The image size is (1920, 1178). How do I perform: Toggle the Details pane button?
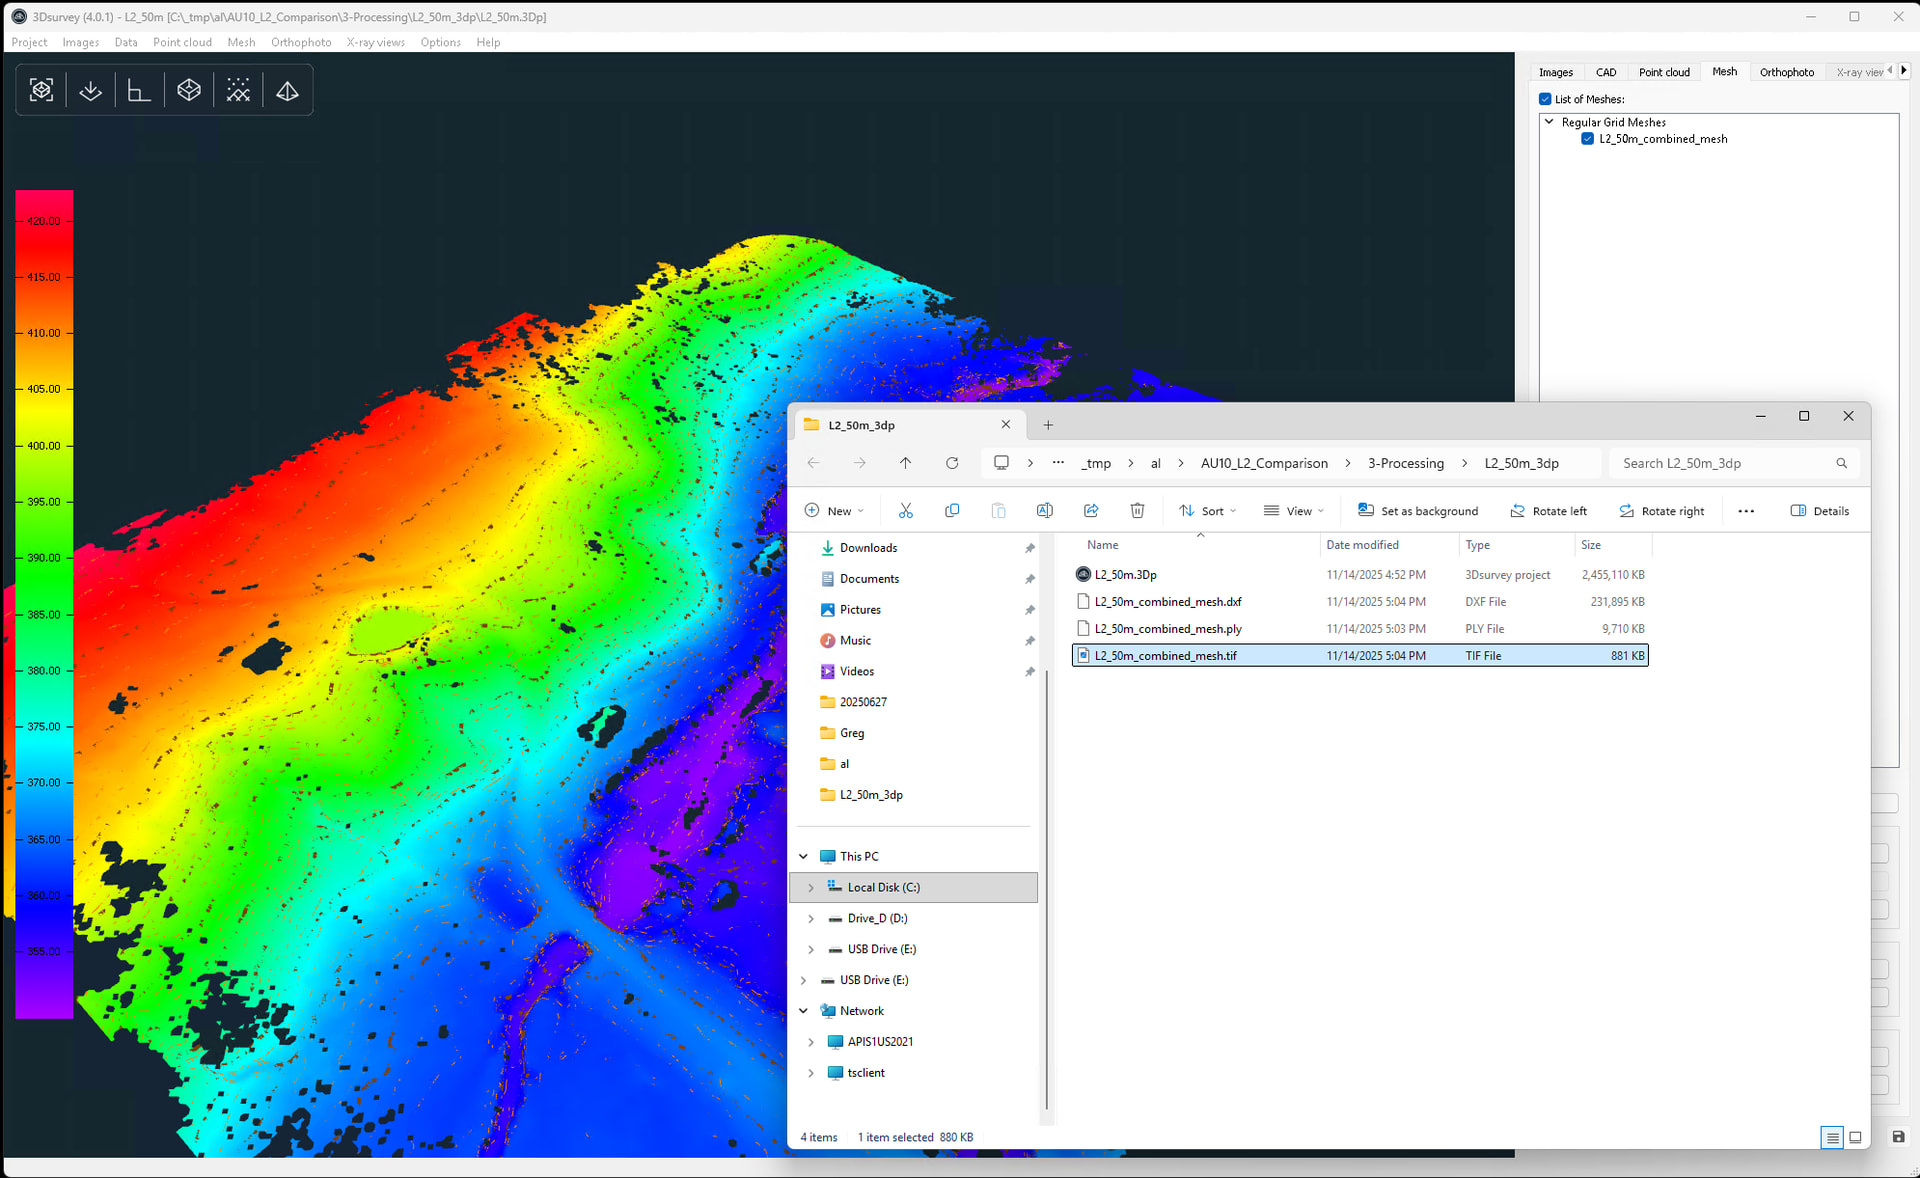[x=1819, y=511]
